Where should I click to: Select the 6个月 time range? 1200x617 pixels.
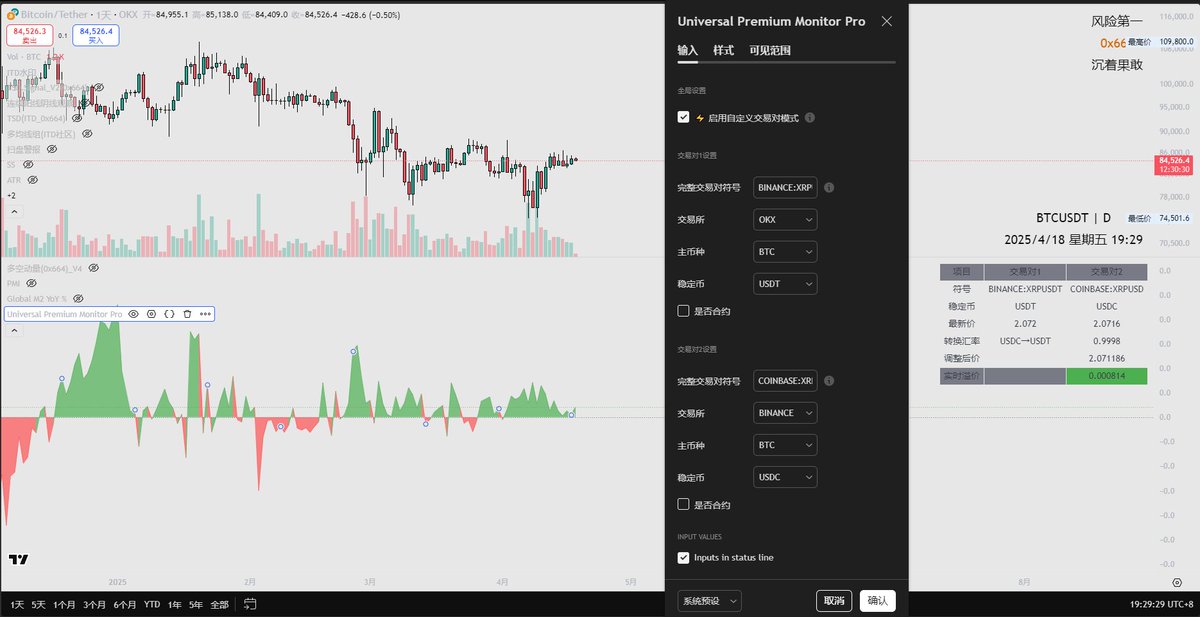point(125,604)
